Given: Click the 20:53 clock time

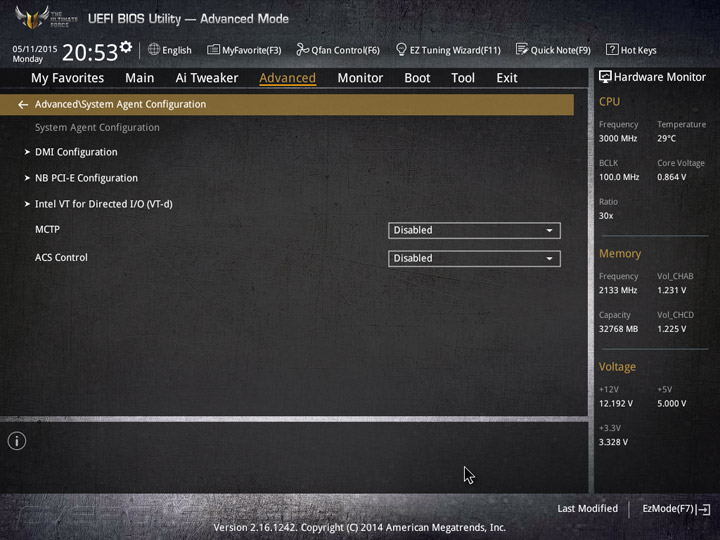Looking at the screenshot, I should (90, 52).
